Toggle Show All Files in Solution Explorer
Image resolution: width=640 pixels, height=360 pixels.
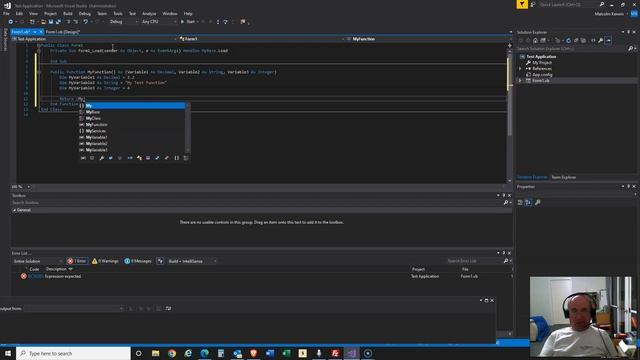pyautogui.click(x=583, y=40)
